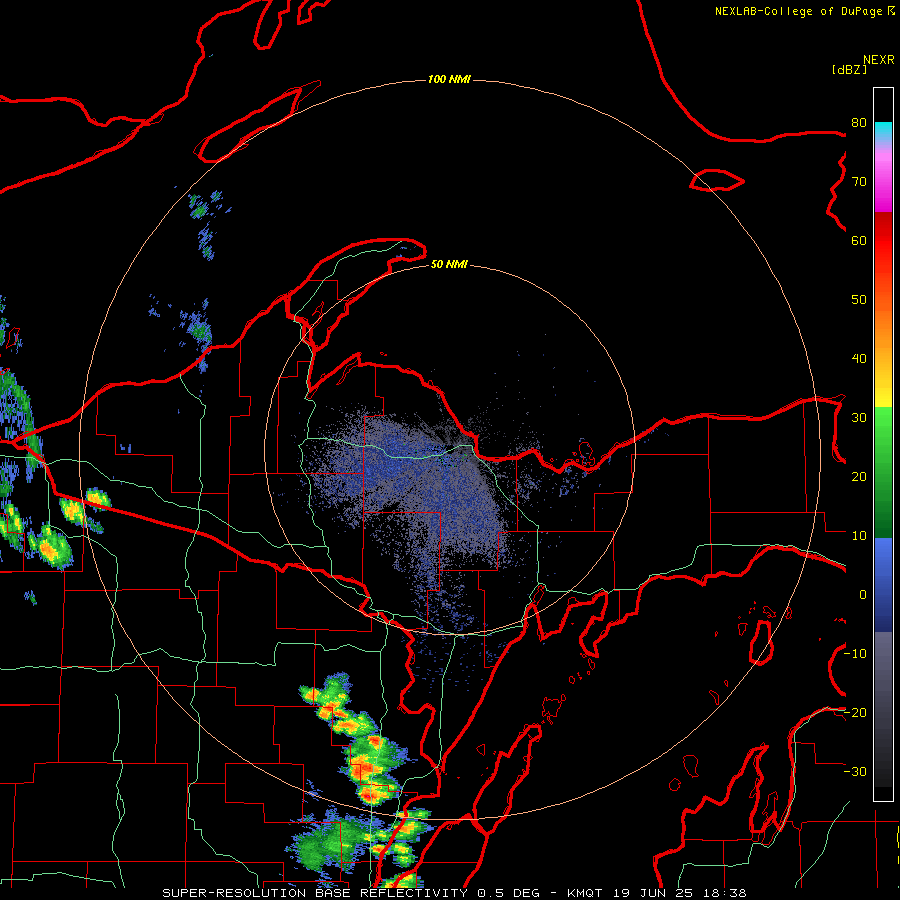Click the '70' value on the dBZ scale

[x=859, y=181]
